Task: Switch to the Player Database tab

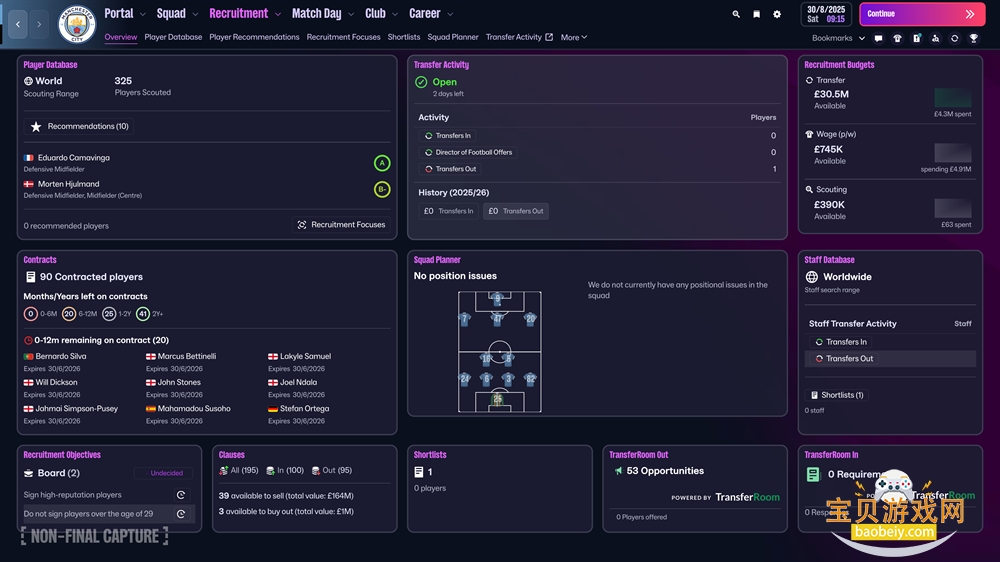Action: (173, 37)
